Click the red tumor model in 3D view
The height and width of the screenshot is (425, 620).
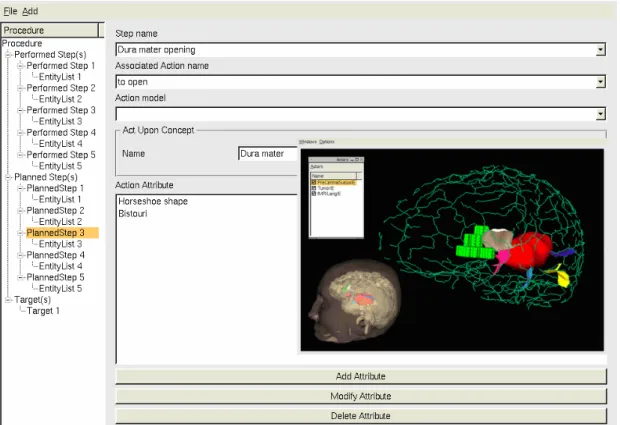[531, 251]
